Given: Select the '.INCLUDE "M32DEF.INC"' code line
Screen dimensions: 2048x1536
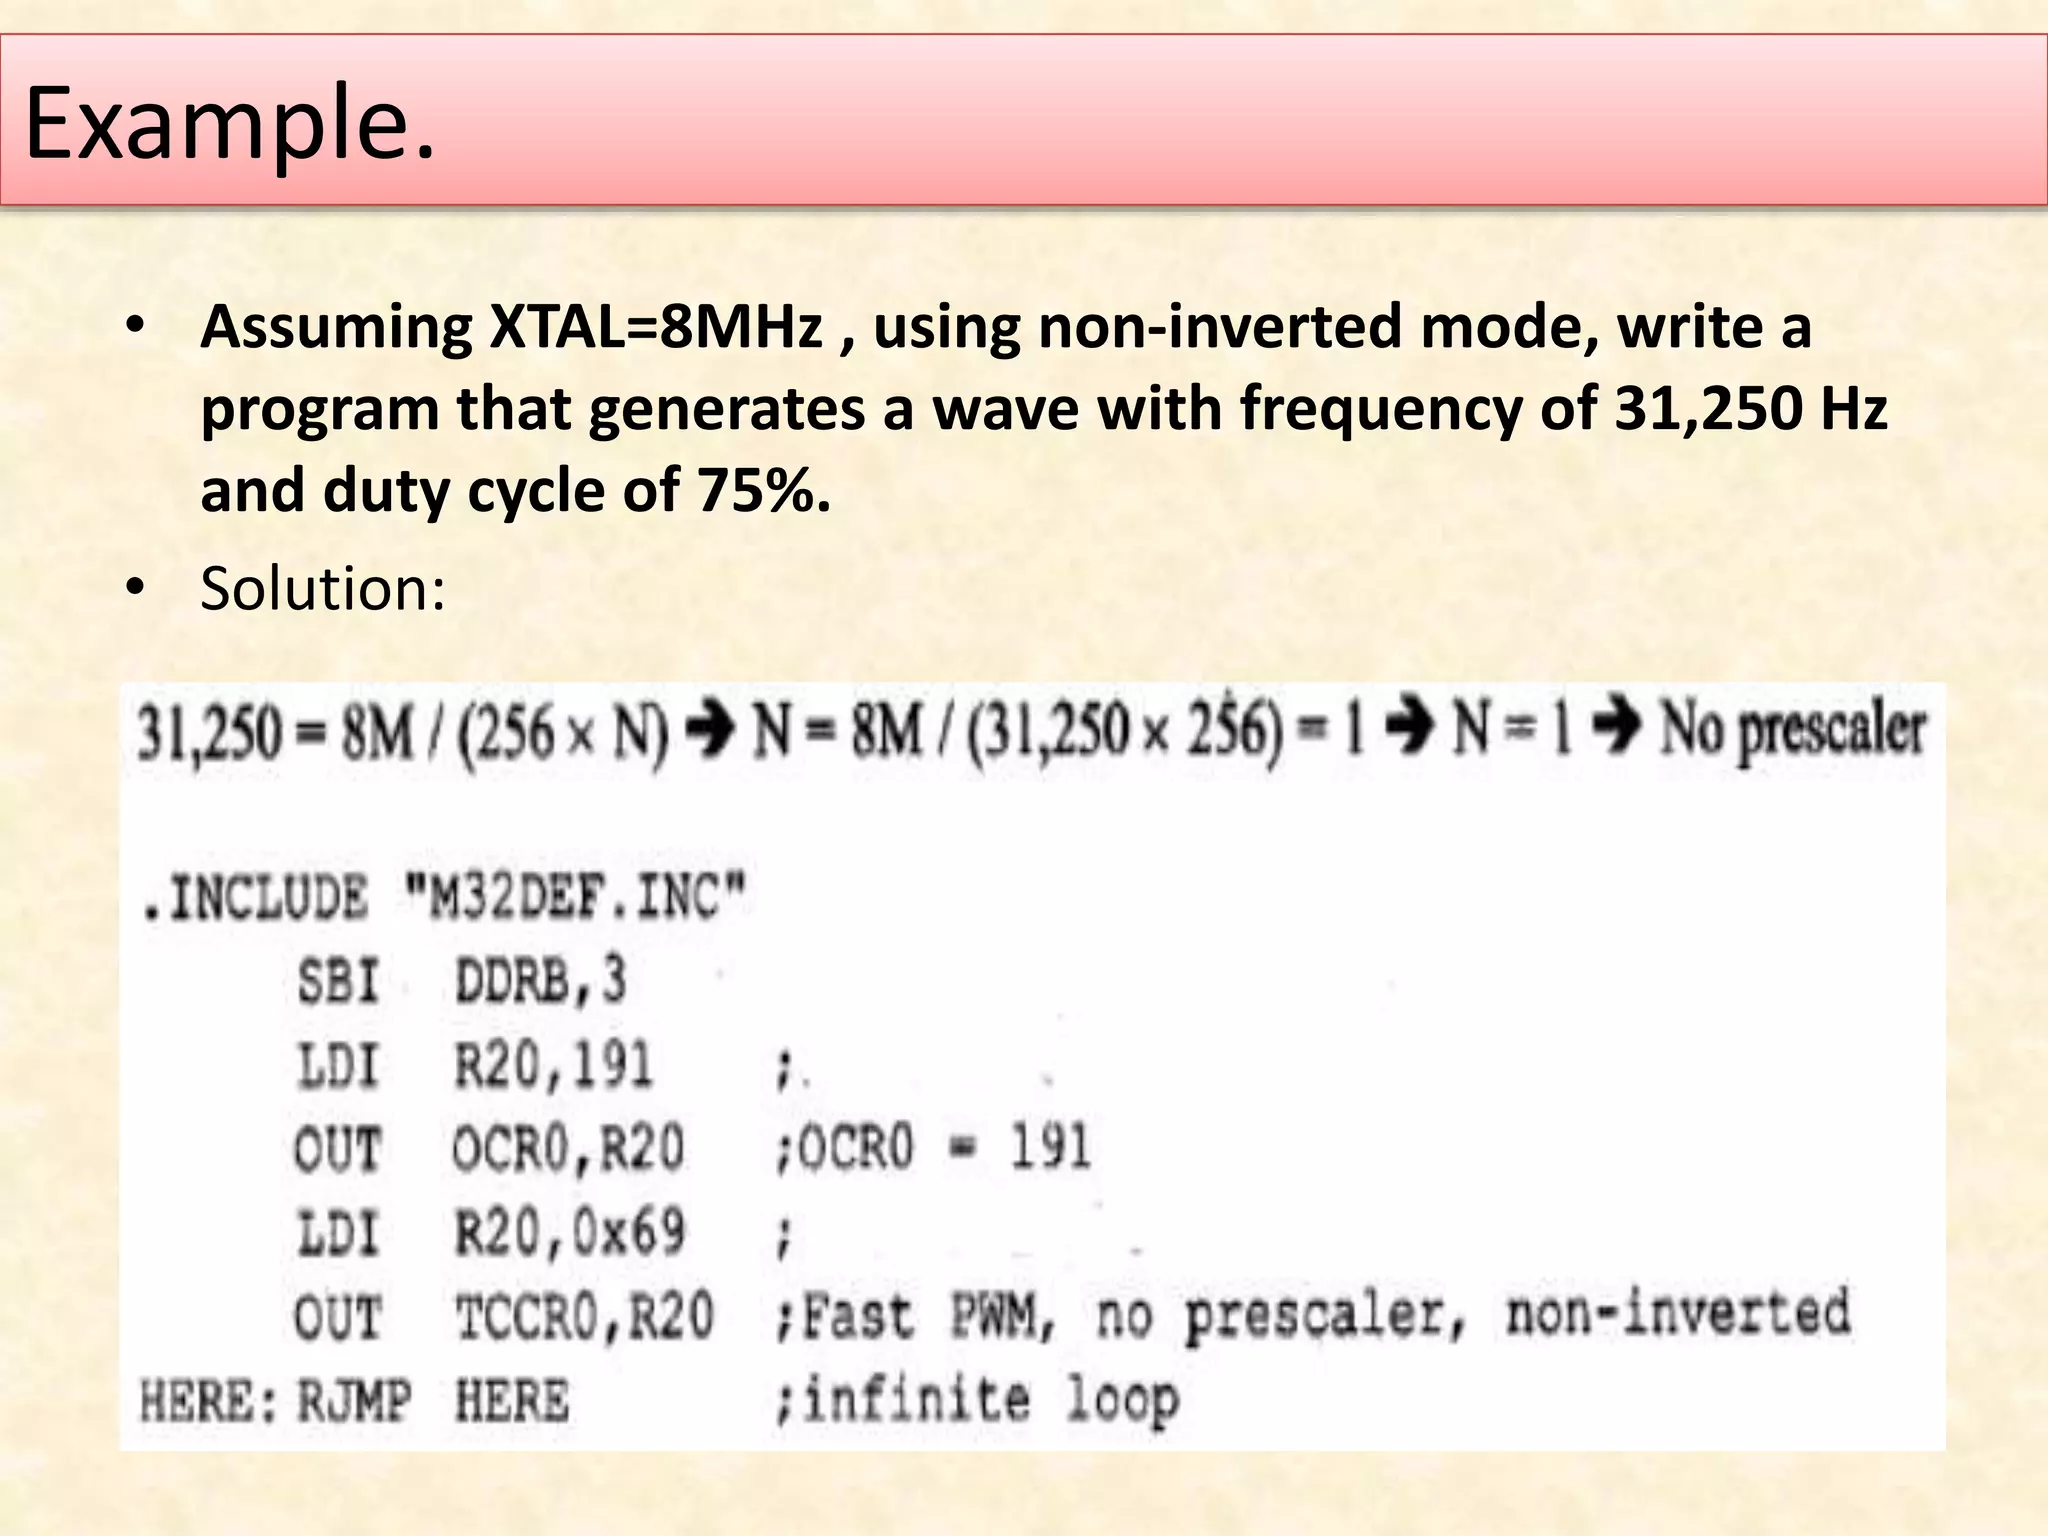Looking at the screenshot, I should click(445, 895).
